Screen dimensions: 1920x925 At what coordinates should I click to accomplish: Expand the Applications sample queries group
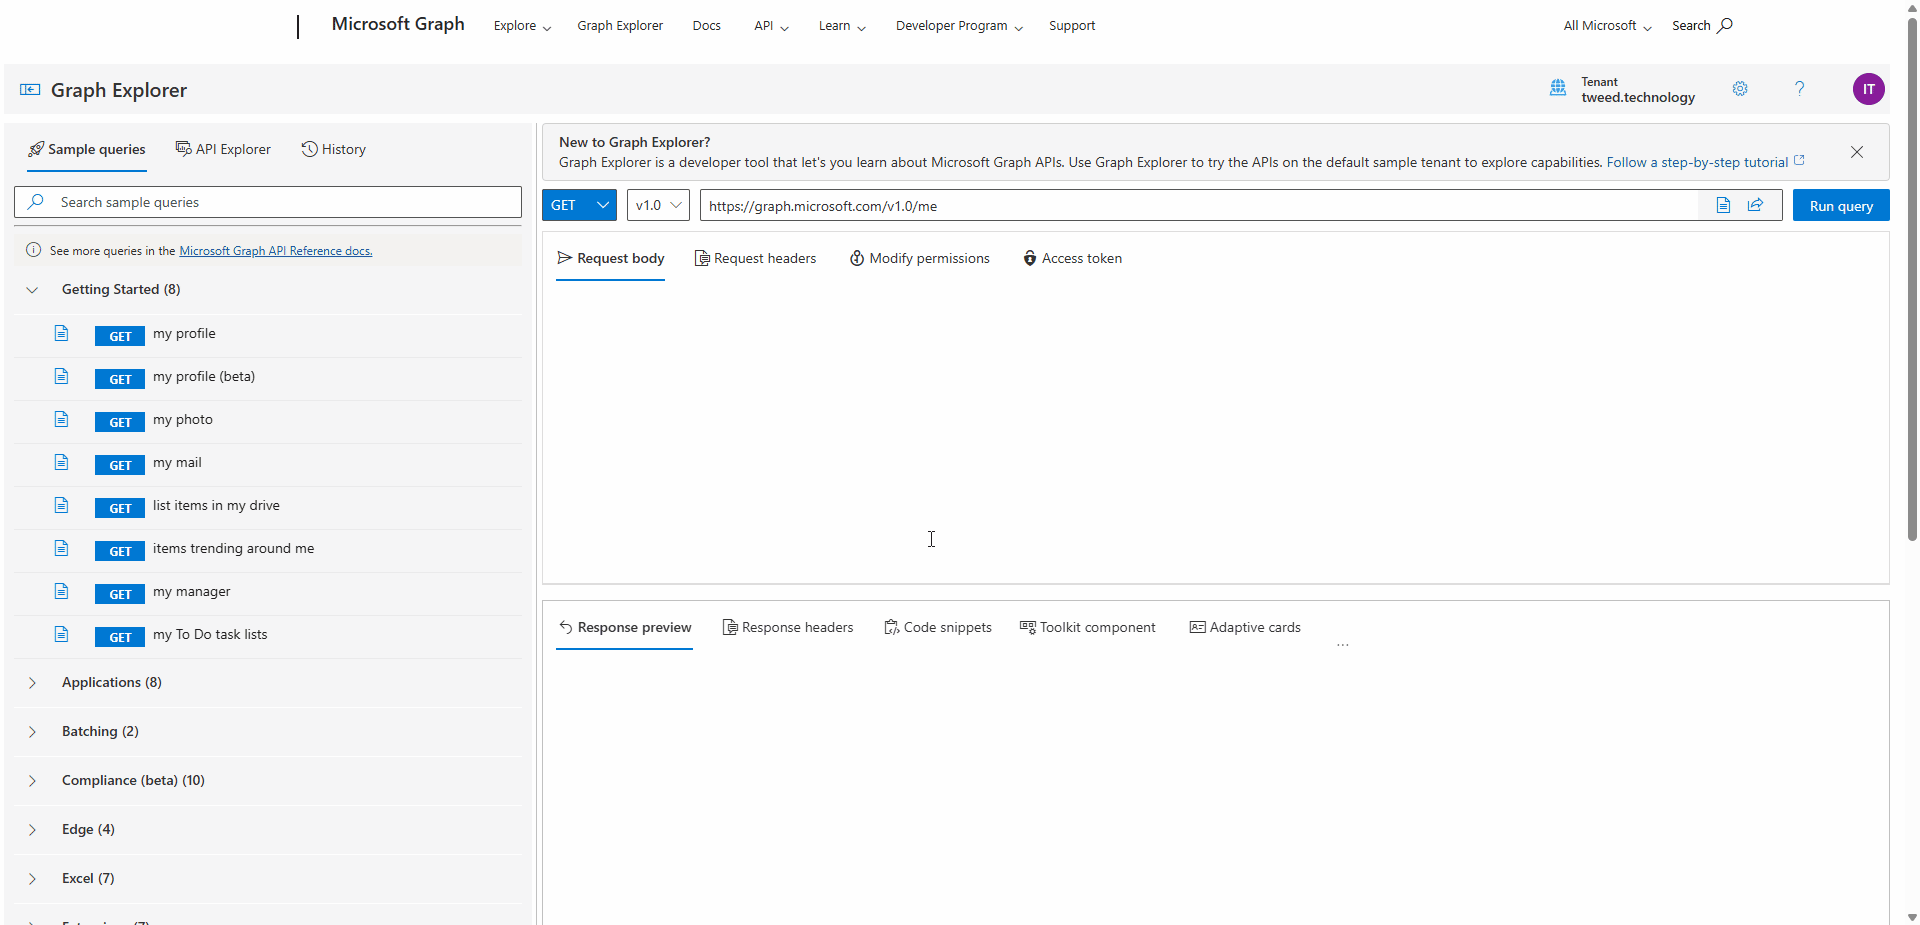(x=111, y=682)
